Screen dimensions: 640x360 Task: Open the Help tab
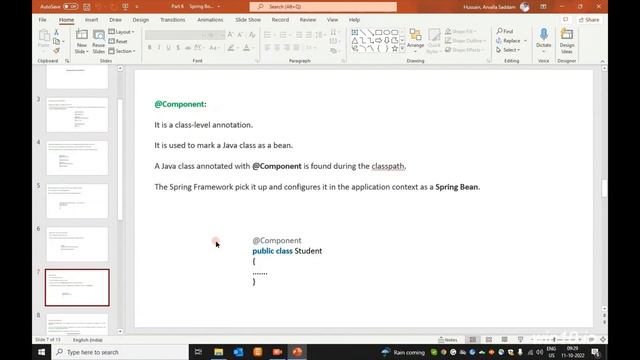[x=354, y=20]
